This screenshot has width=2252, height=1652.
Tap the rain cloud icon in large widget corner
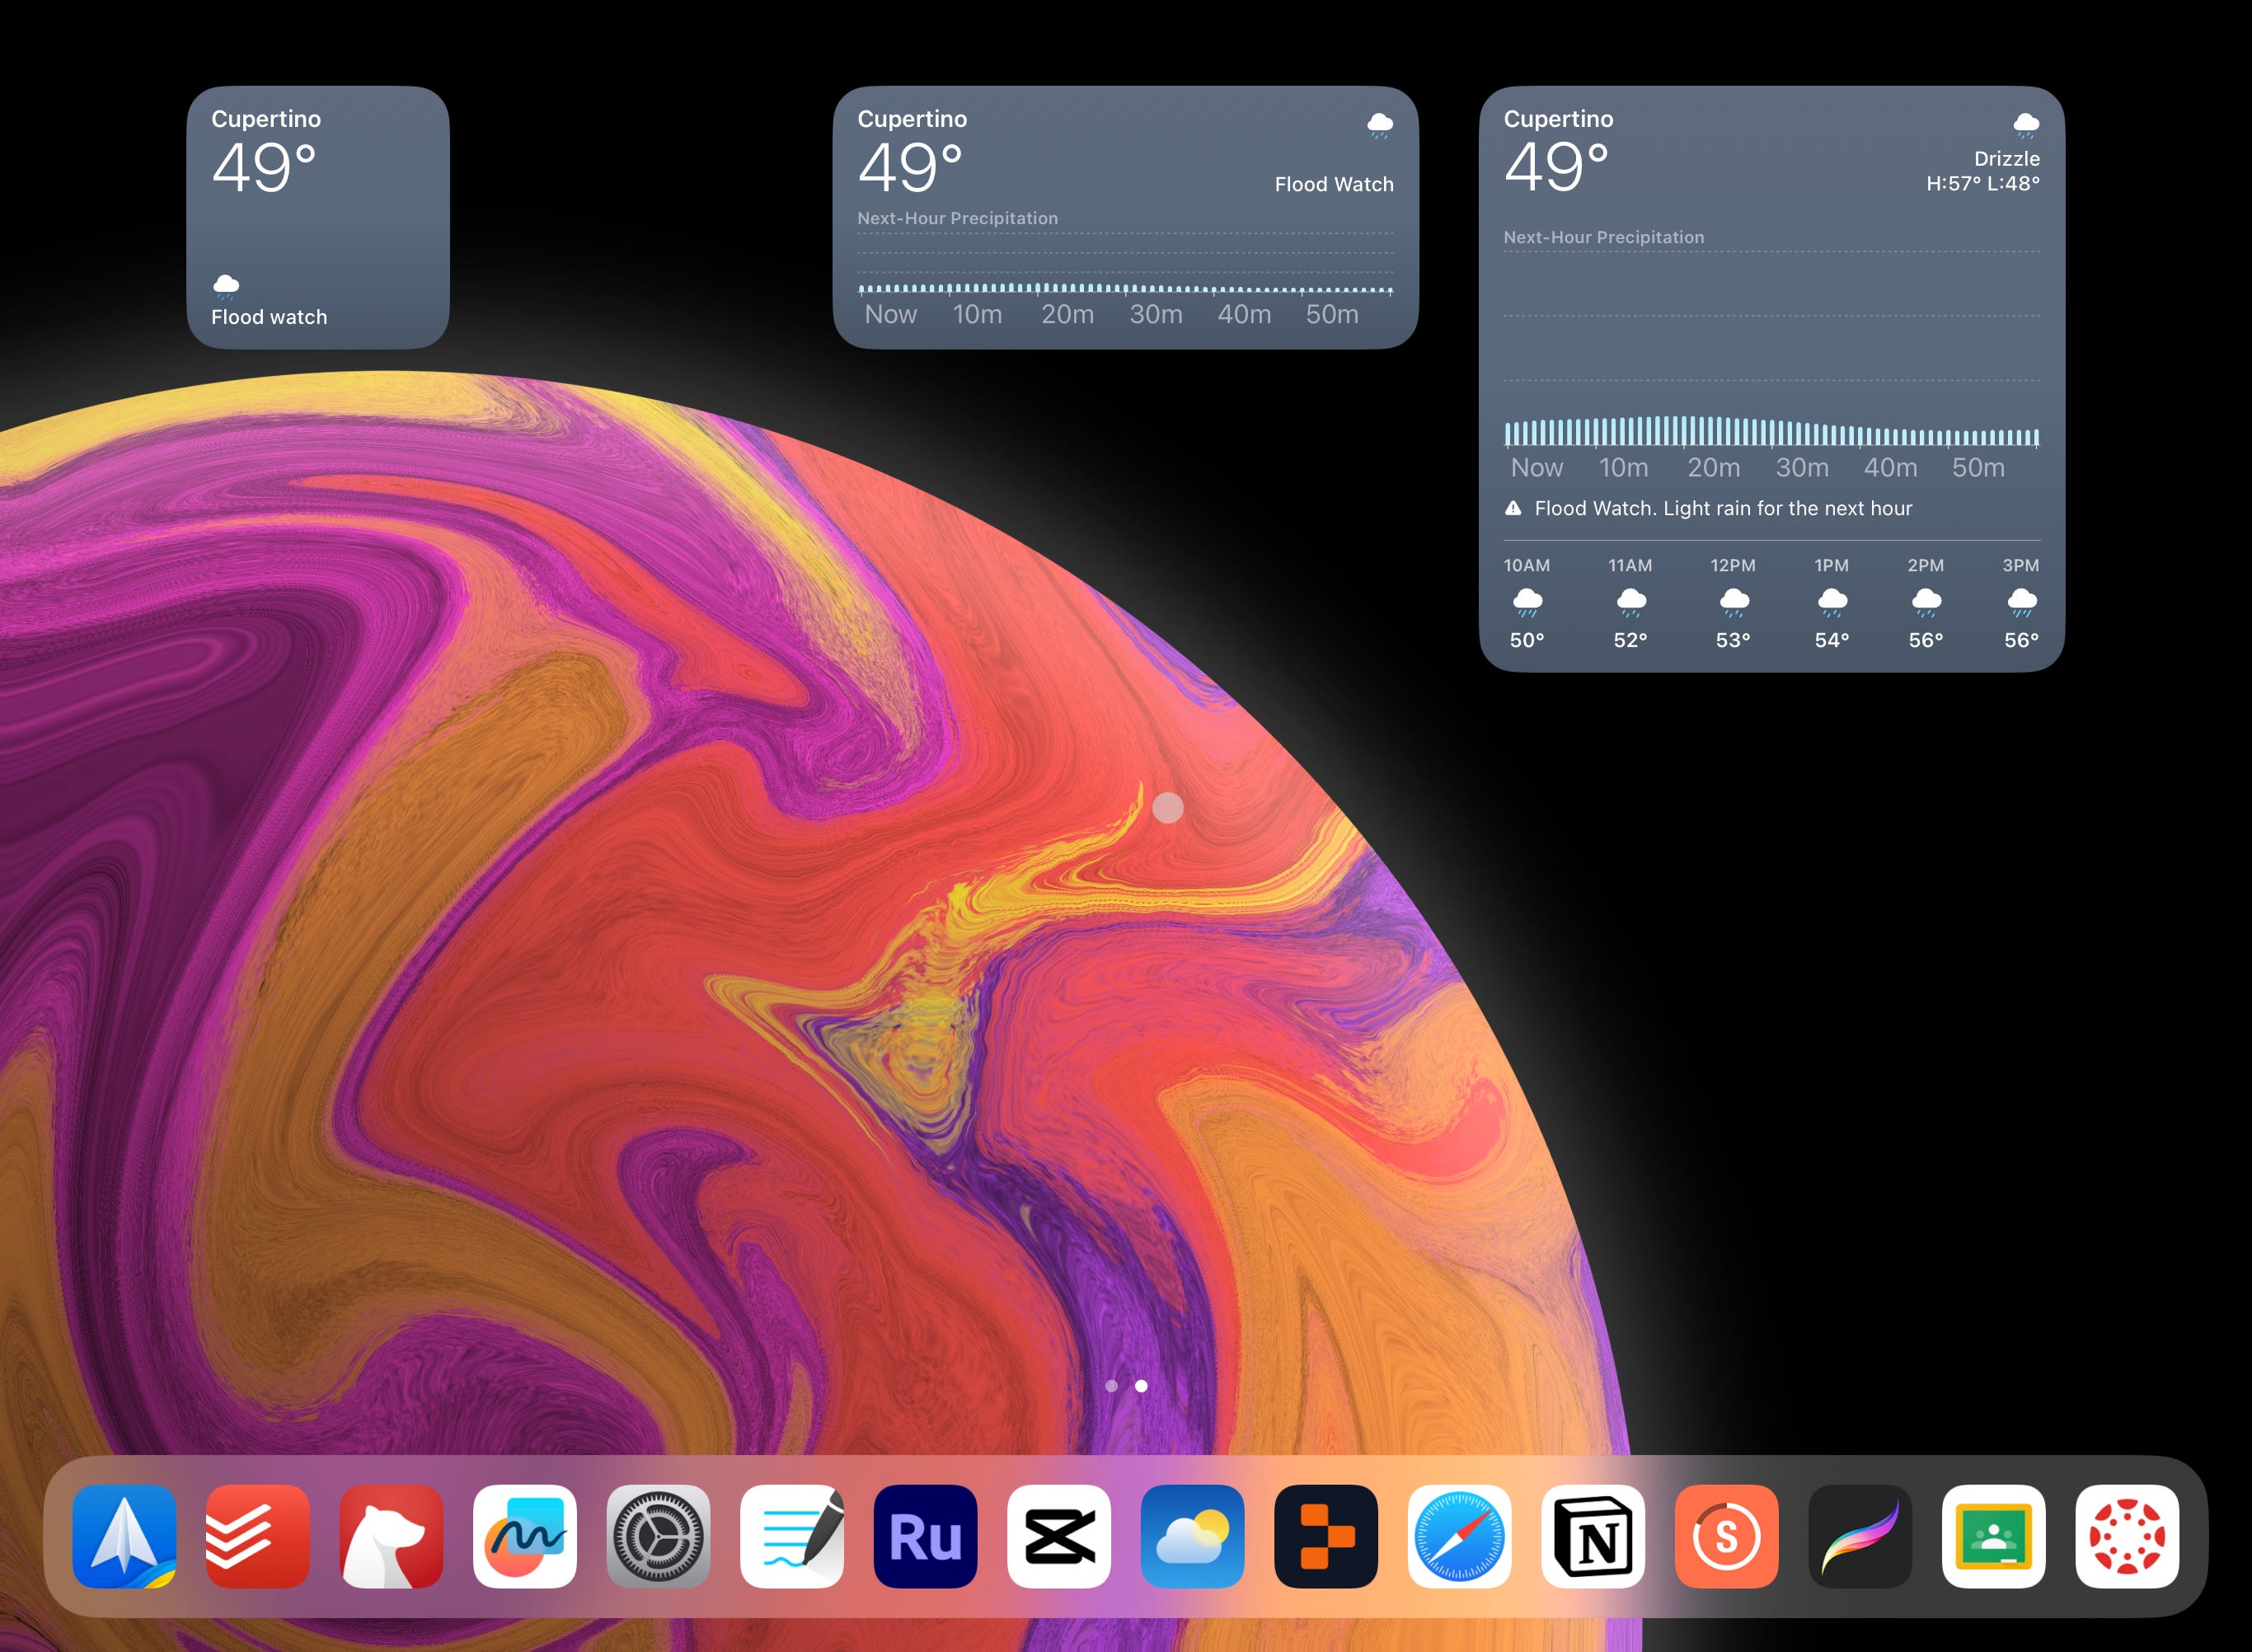pos(2026,125)
